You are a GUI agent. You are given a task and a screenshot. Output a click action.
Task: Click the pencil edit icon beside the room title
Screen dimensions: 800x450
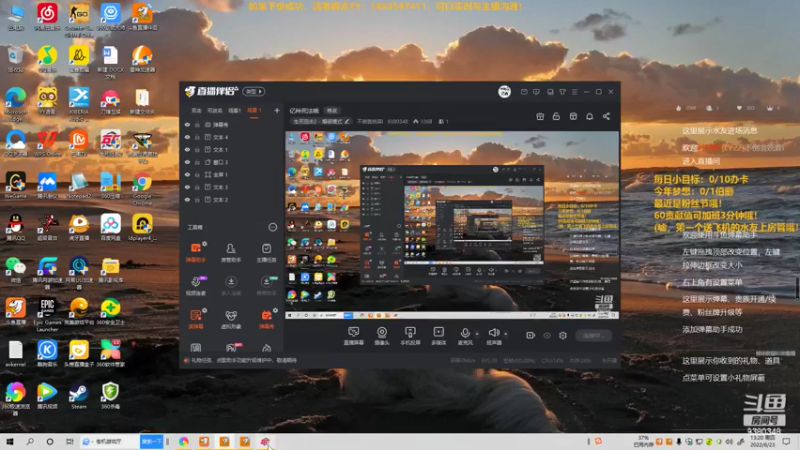click(x=347, y=121)
